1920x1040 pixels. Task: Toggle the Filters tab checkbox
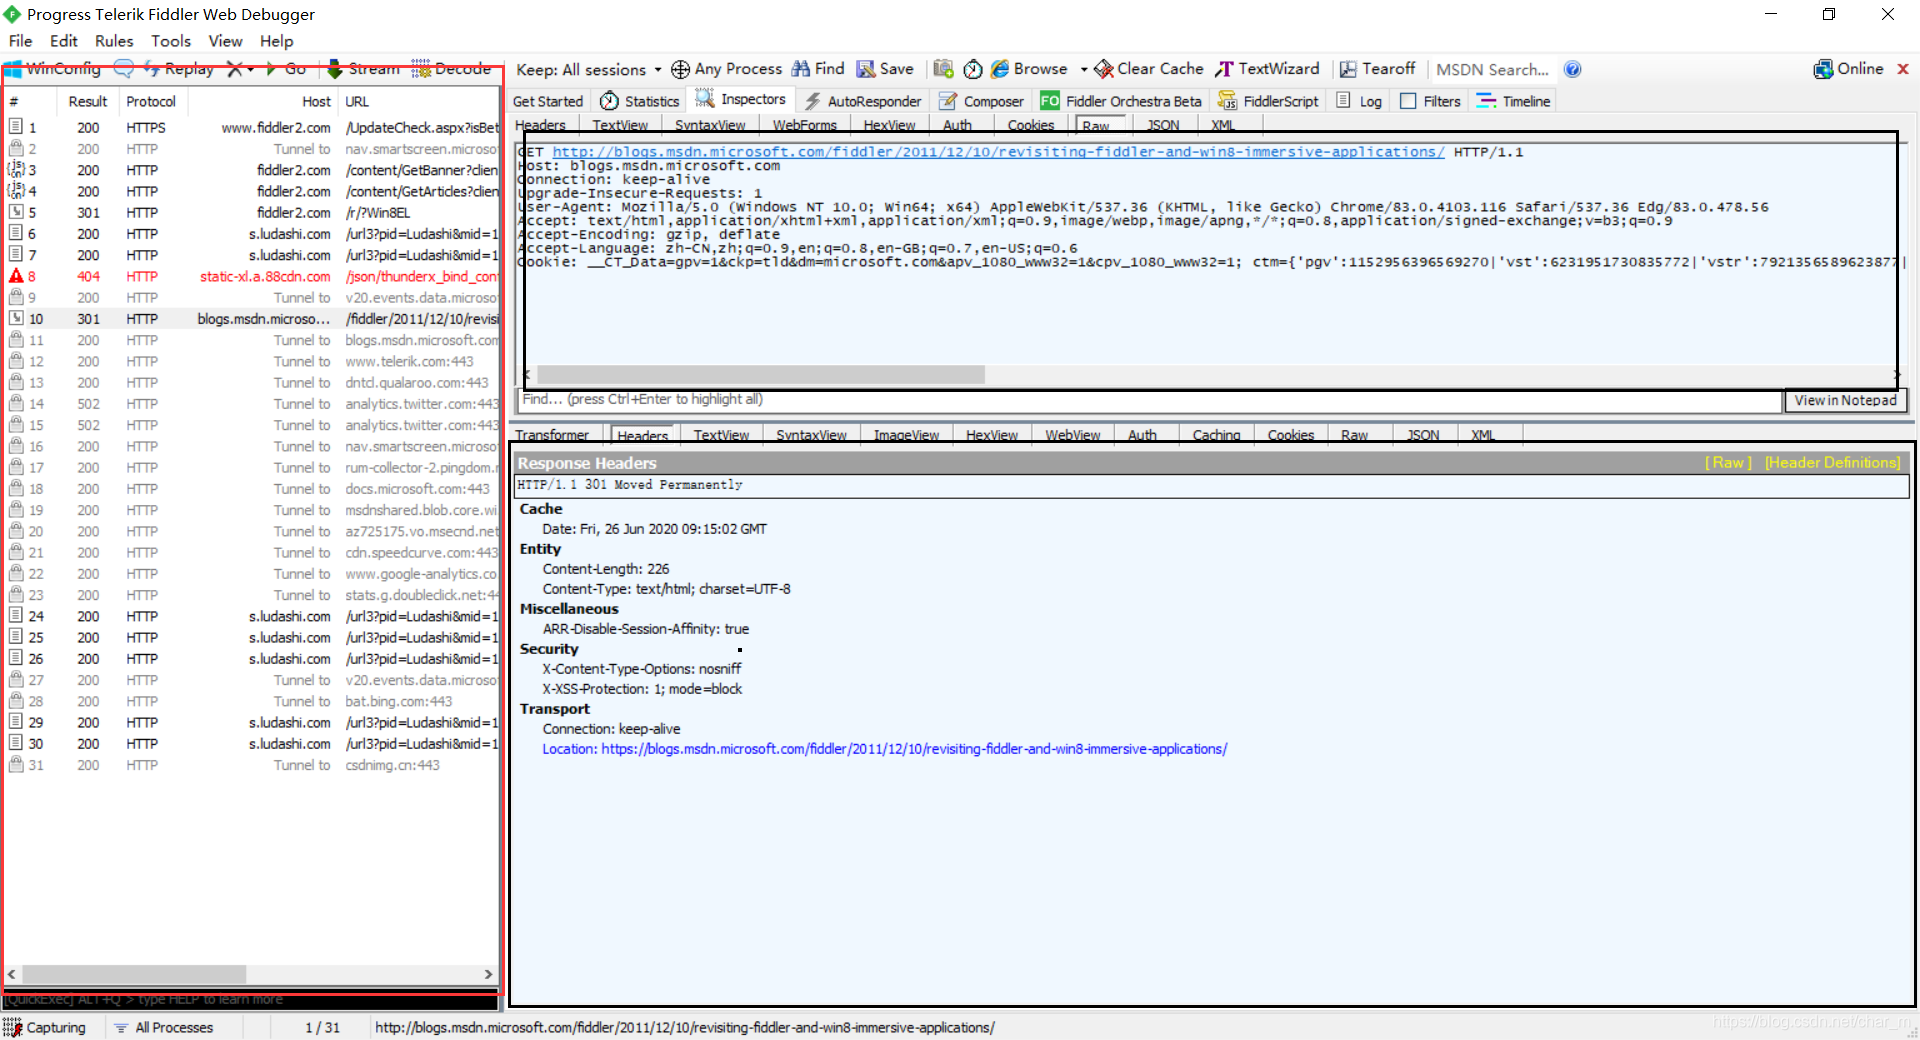(x=1408, y=101)
